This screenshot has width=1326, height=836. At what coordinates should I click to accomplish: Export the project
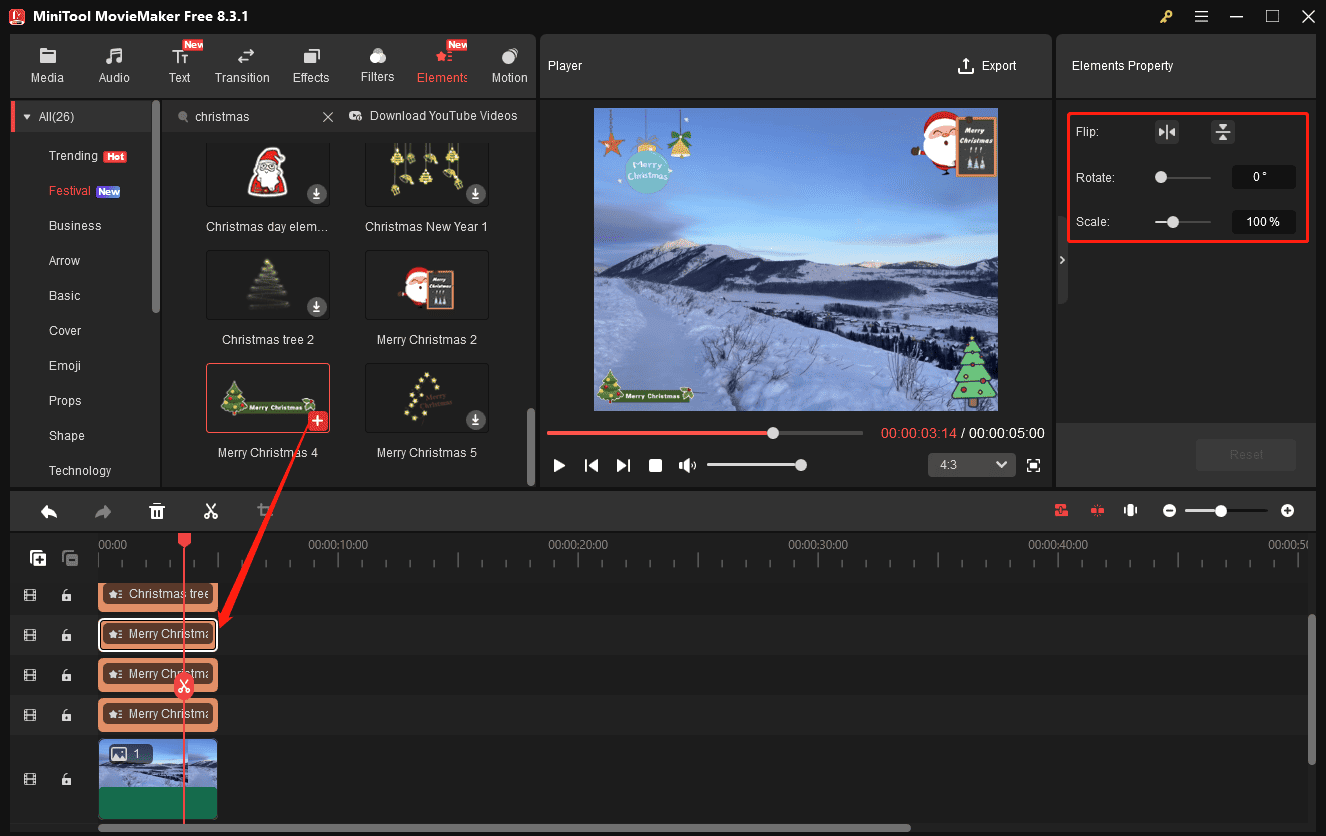click(x=986, y=66)
